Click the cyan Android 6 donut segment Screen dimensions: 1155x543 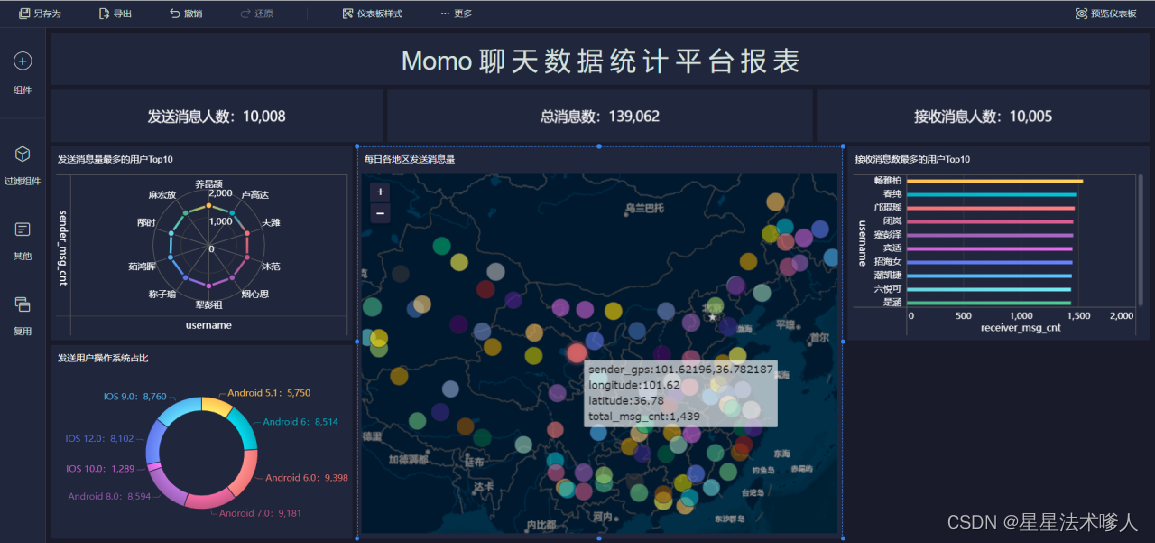[243, 427]
